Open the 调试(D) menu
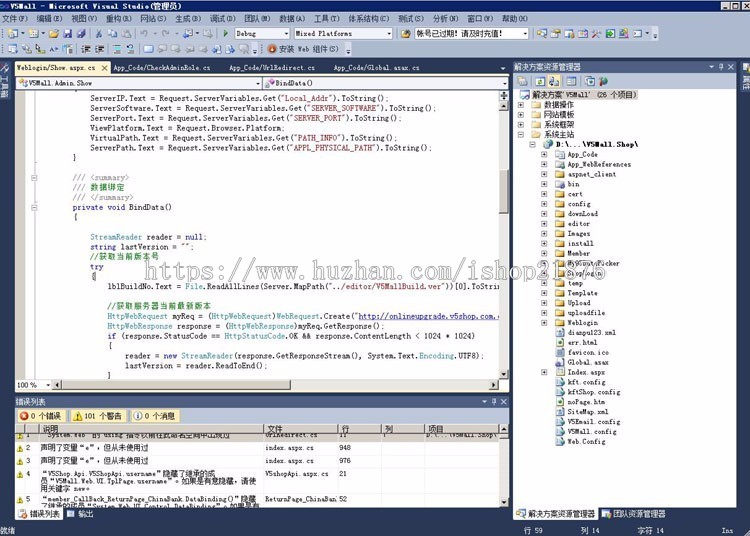Viewport: 750px width, 536px height. coord(222,19)
